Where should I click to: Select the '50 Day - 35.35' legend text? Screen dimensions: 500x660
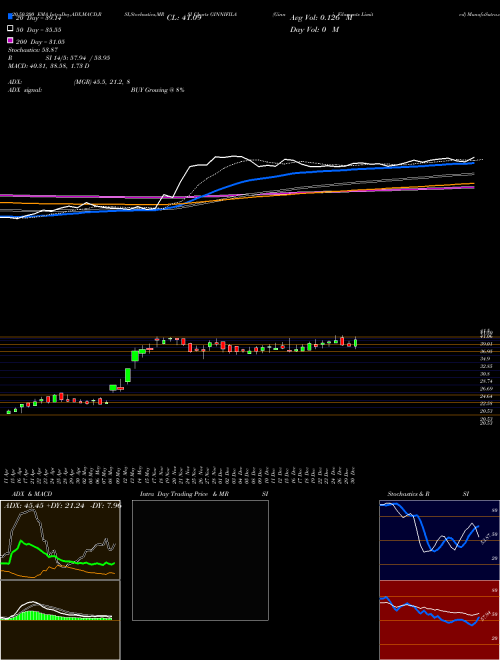click(39, 30)
